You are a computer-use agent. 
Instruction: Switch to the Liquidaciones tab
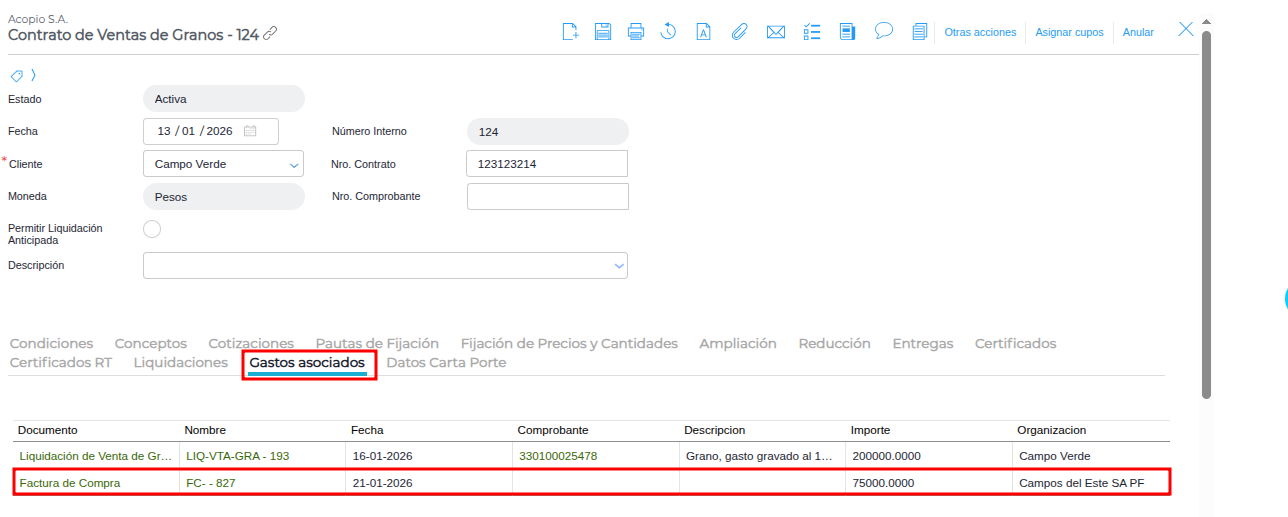tap(181, 362)
